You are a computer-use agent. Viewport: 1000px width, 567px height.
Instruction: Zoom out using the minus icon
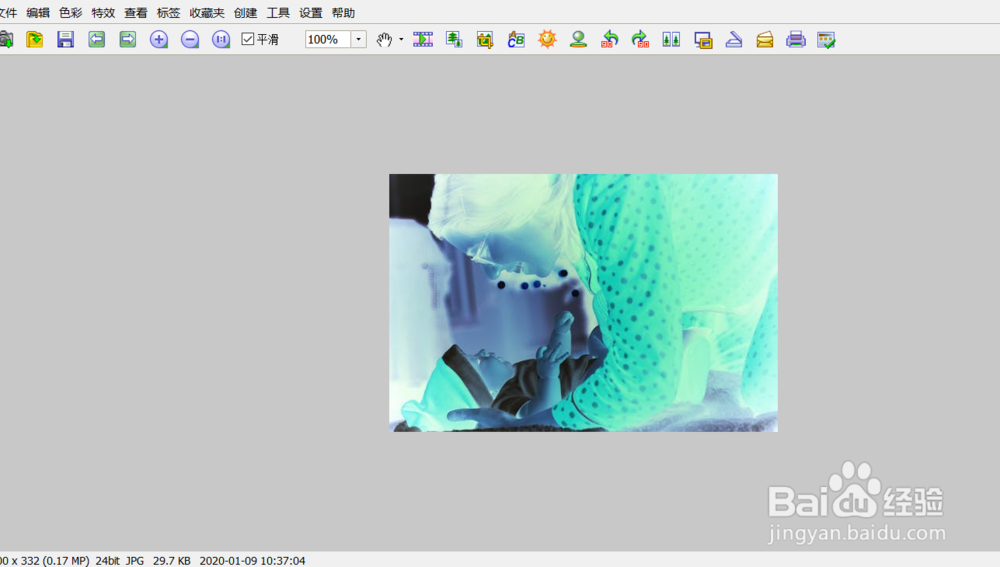[190, 40]
